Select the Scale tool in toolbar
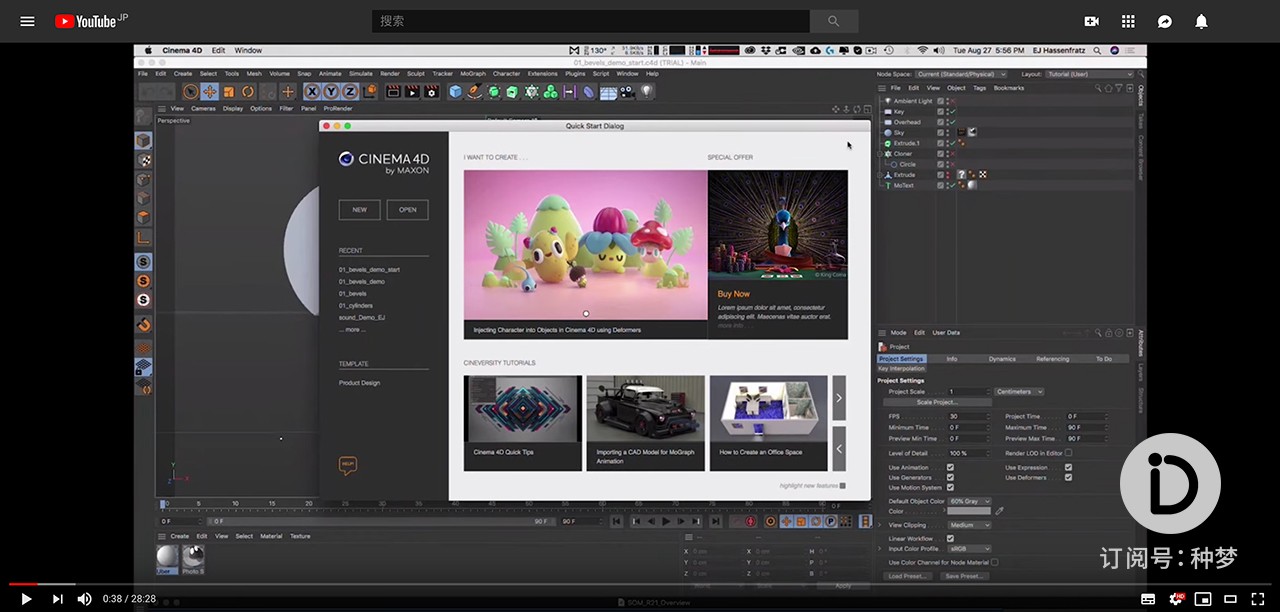1280x612 pixels. (229, 91)
